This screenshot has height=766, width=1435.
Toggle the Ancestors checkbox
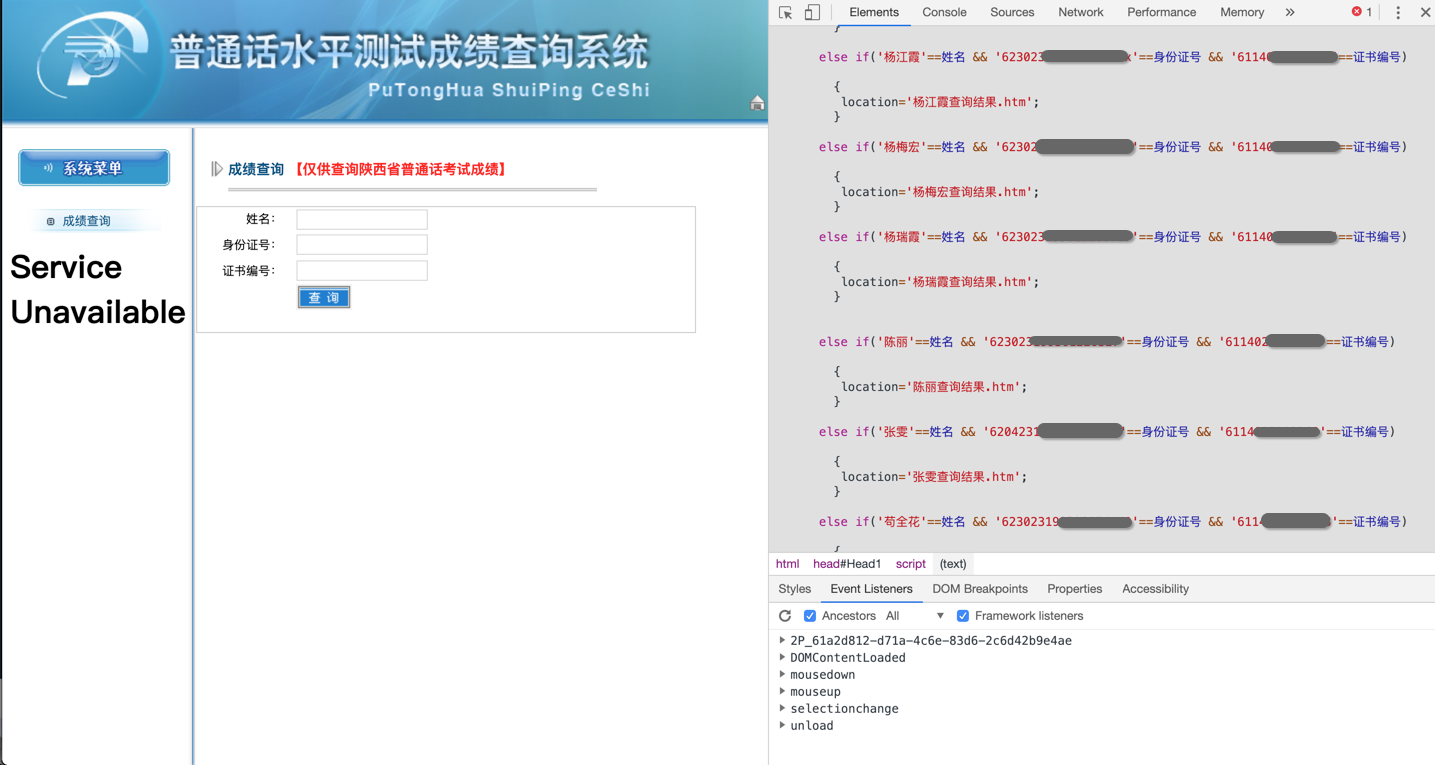(810, 616)
